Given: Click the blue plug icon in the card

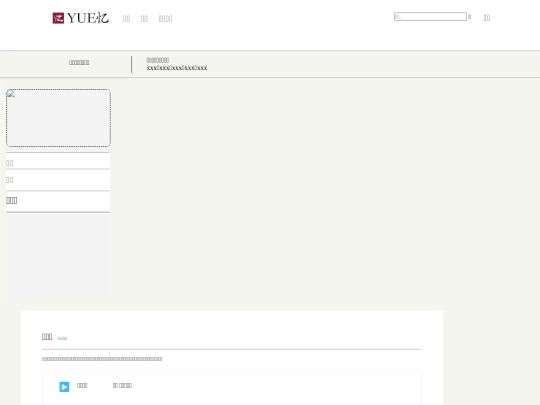Looking at the screenshot, I should 64,387.
